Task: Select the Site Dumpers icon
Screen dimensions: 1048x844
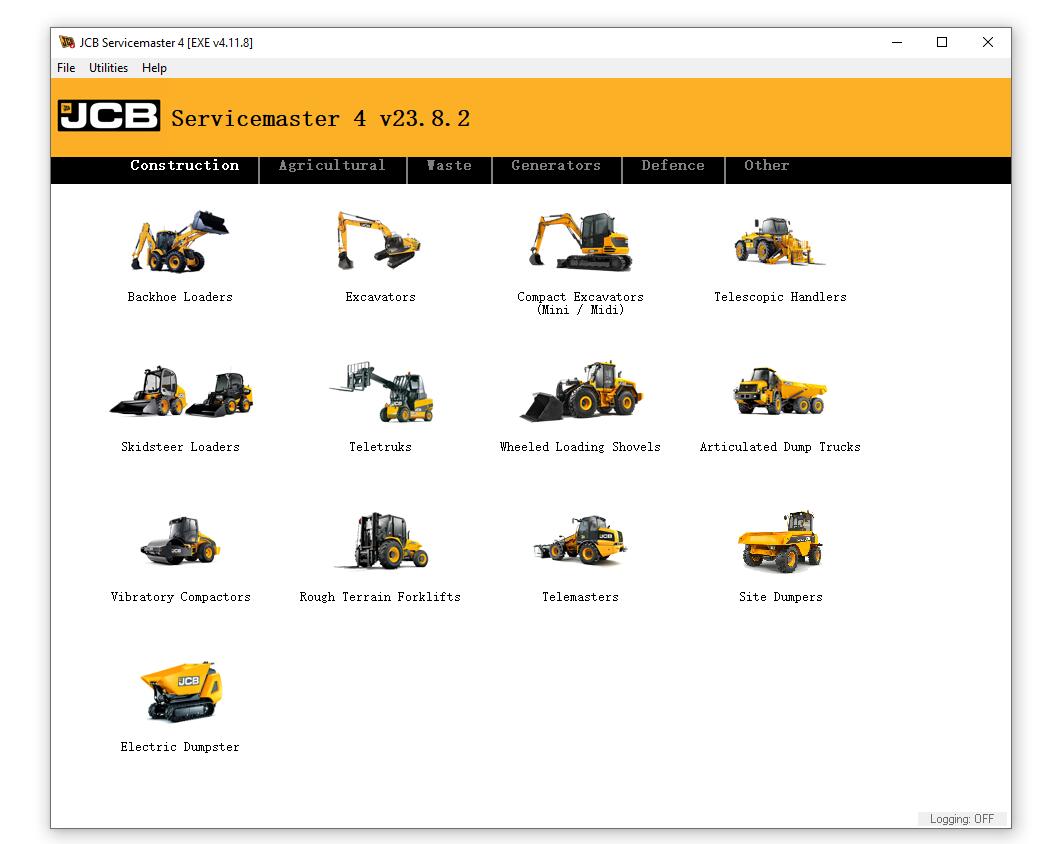Action: [x=780, y=541]
